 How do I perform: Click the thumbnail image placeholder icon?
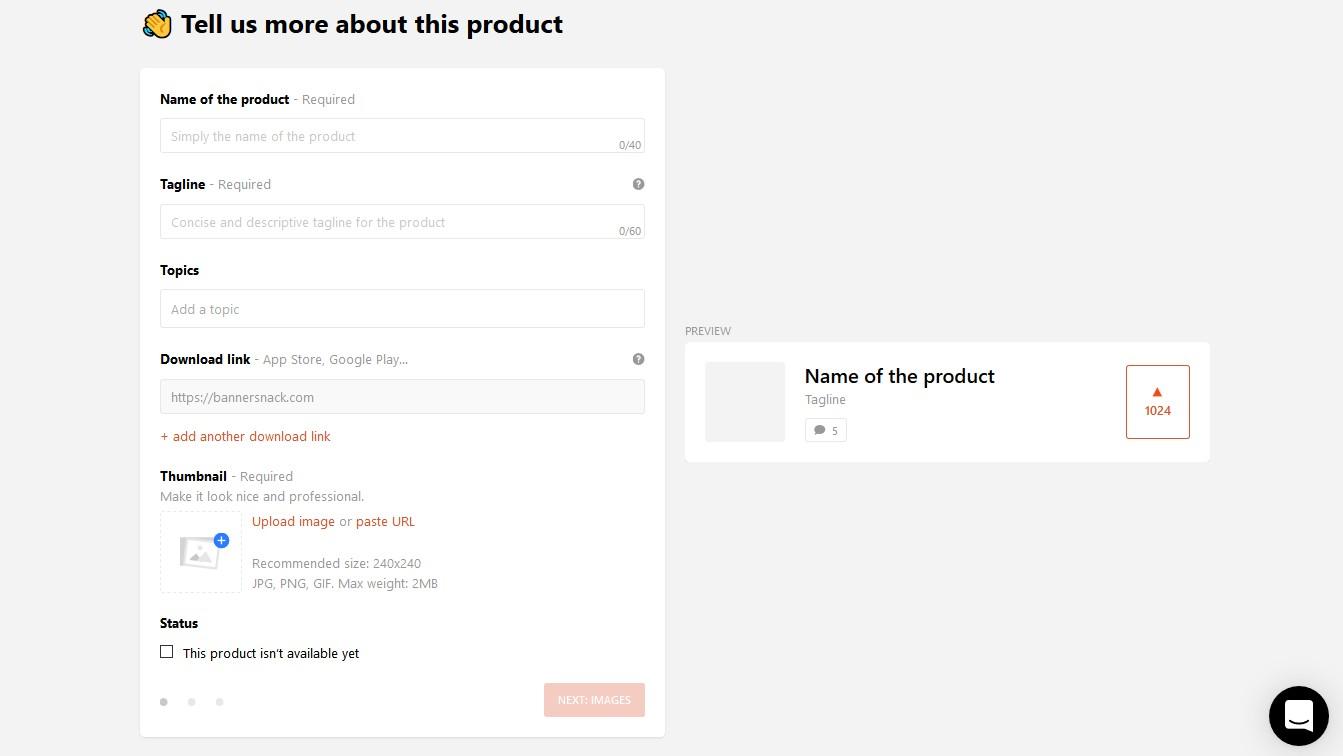(x=199, y=552)
